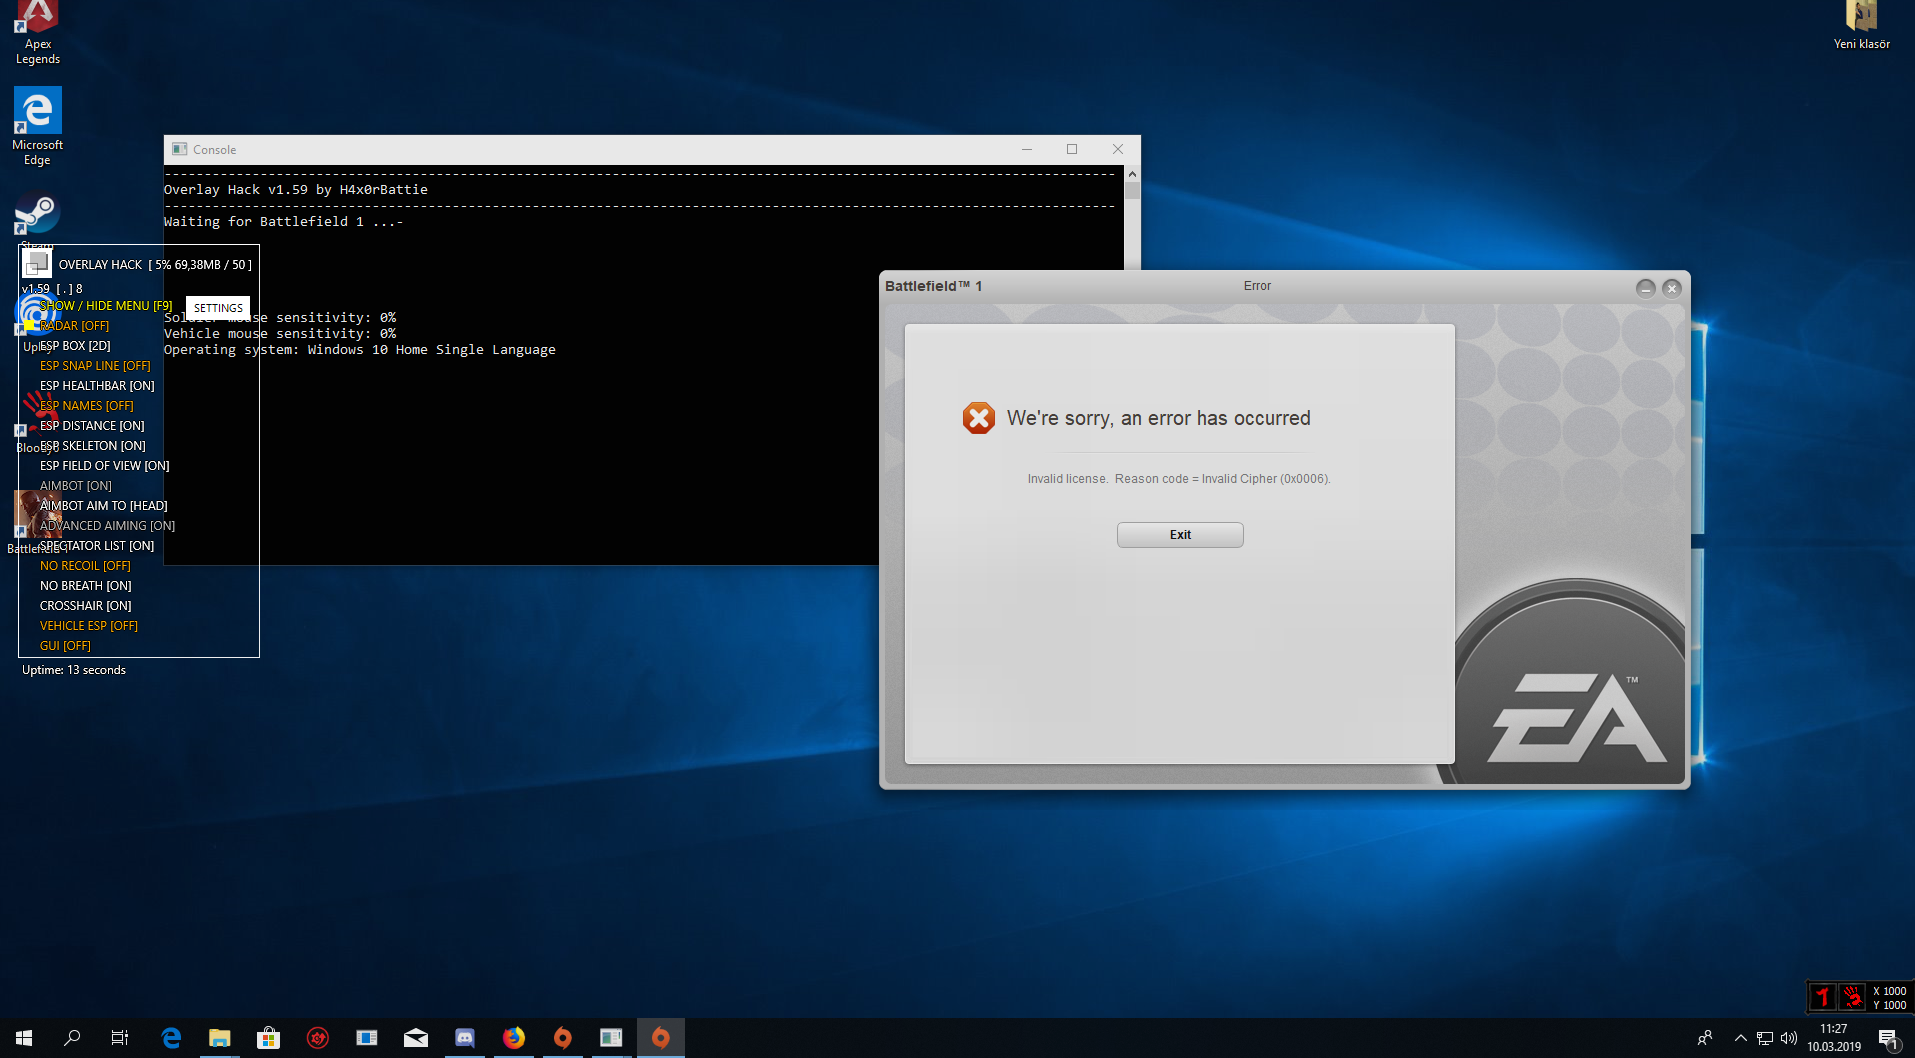The width and height of the screenshot is (1915, 1058).
Task: Click the Console window title icon
Action: [180, 149]
